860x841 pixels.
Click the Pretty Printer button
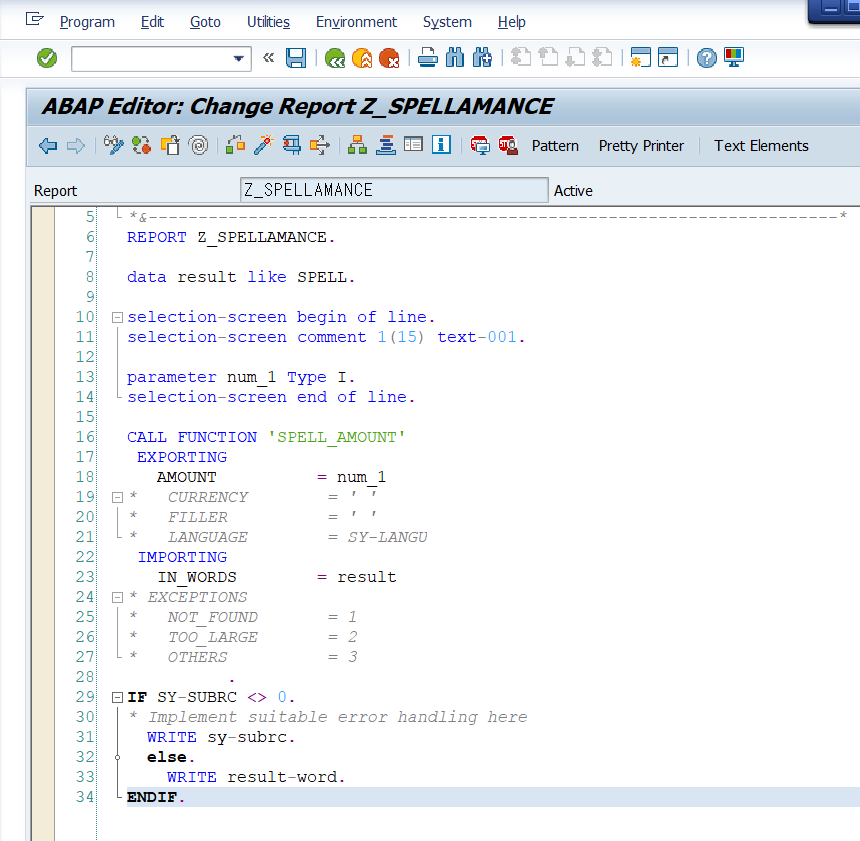tap(641, 146)
